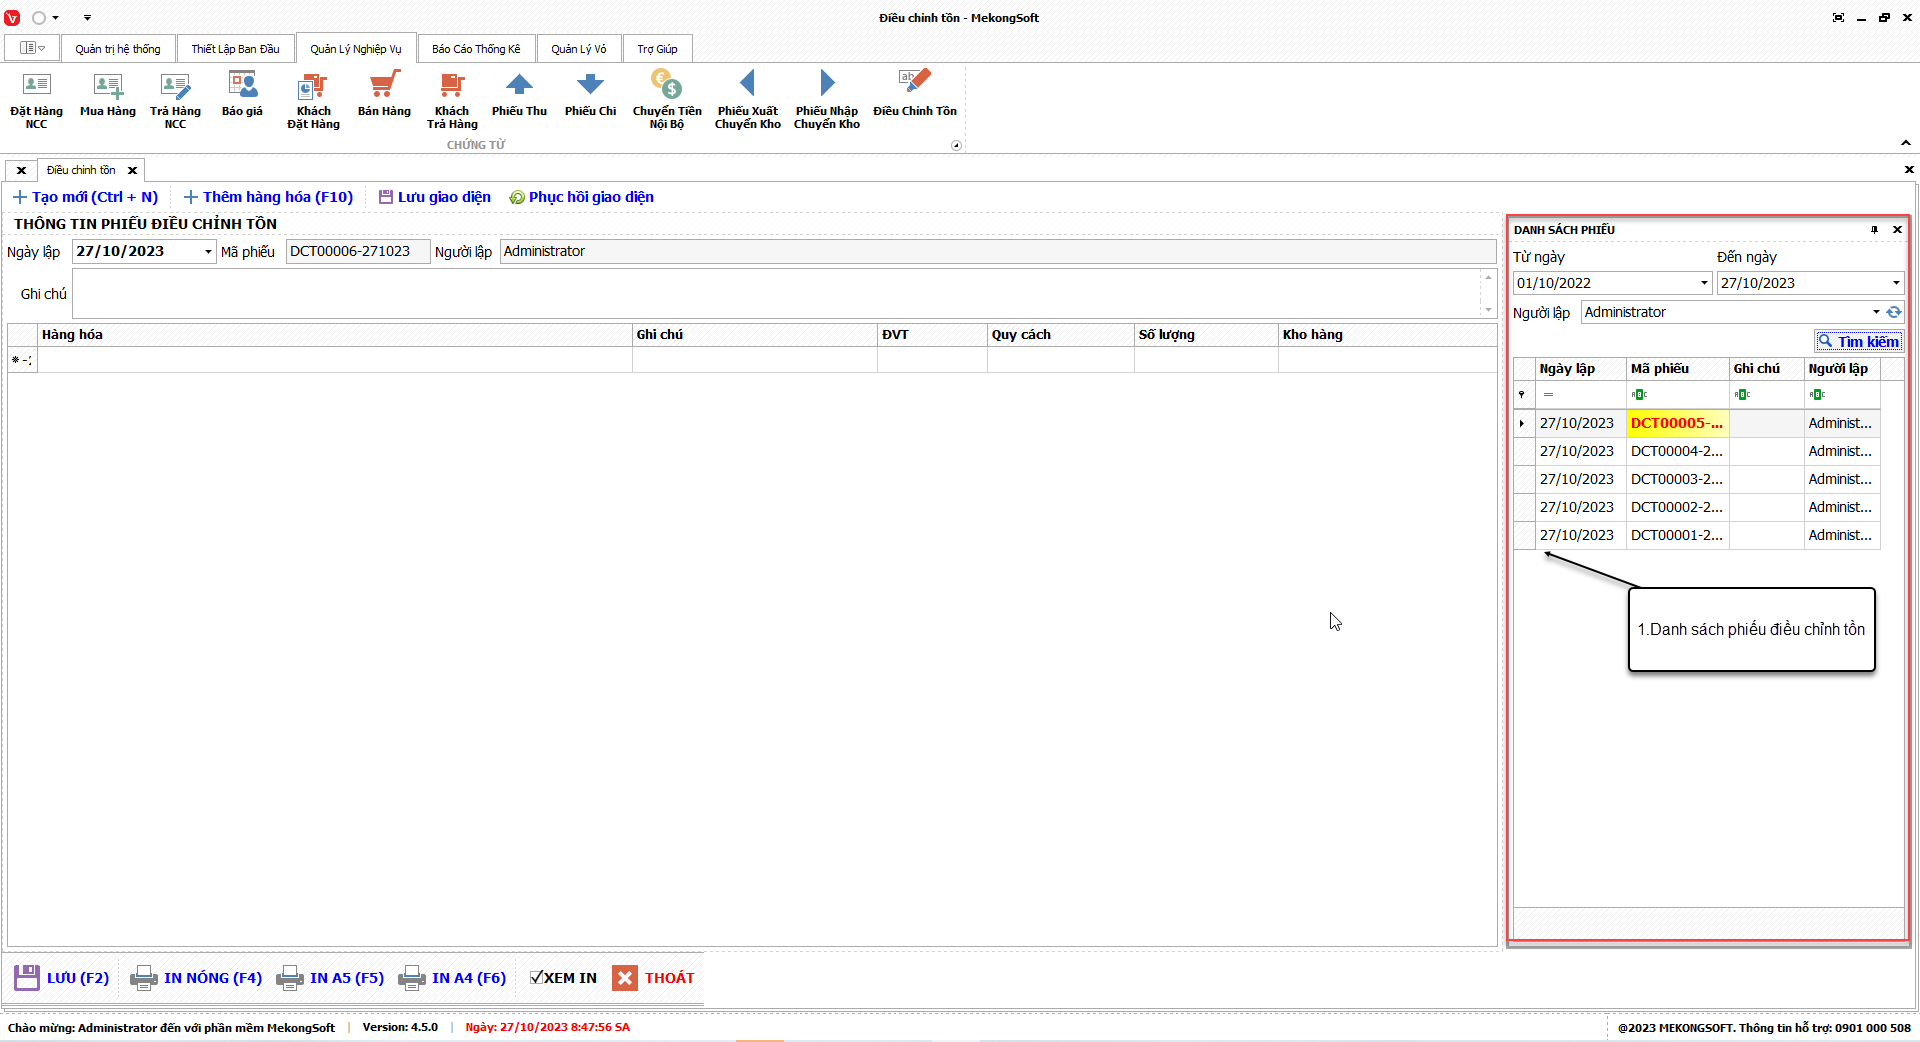The height and width of the screenshot is (1042, 1920).
Task: Switch to the Quản trị hệ thống tab
Action: click(x=117, y=49)
